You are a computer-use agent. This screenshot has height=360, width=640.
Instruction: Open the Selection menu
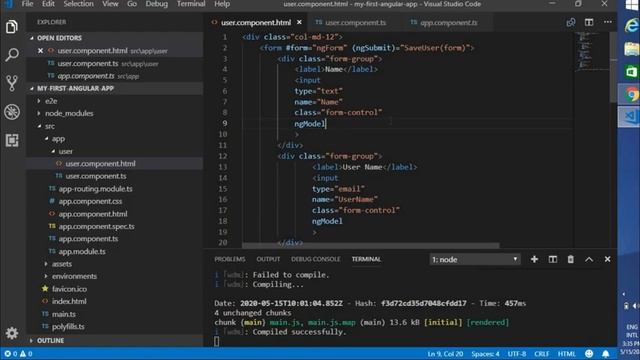pyautogui.click(x=78, y=4)
